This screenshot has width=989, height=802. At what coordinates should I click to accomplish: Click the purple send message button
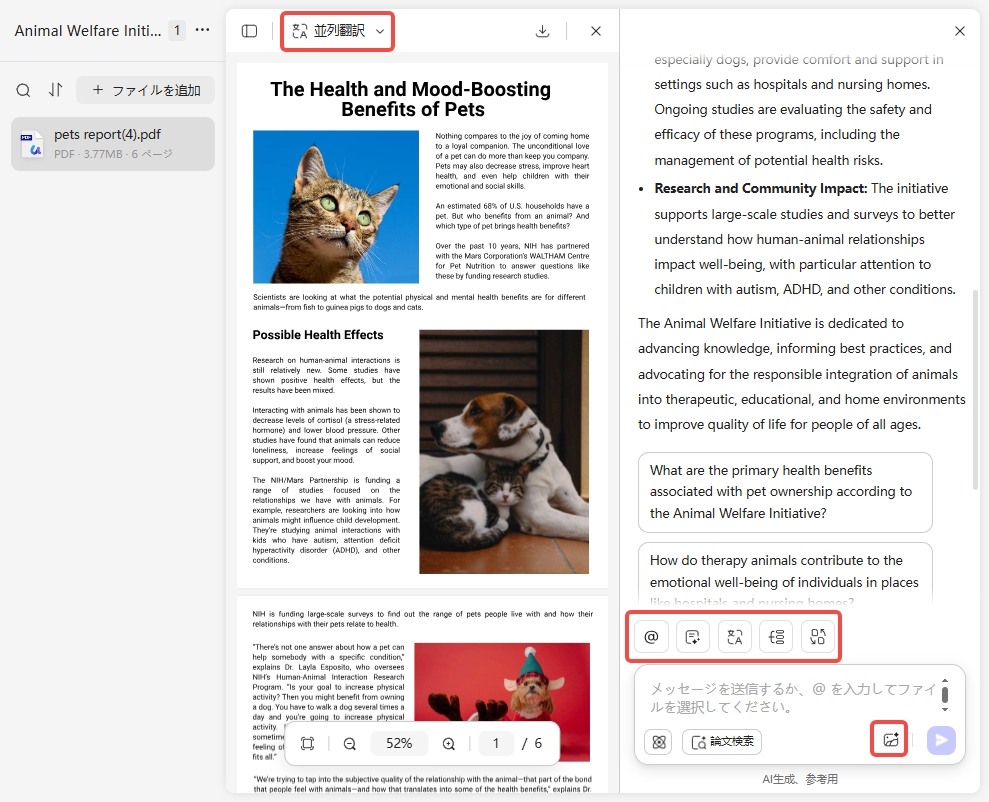[941, 740]
